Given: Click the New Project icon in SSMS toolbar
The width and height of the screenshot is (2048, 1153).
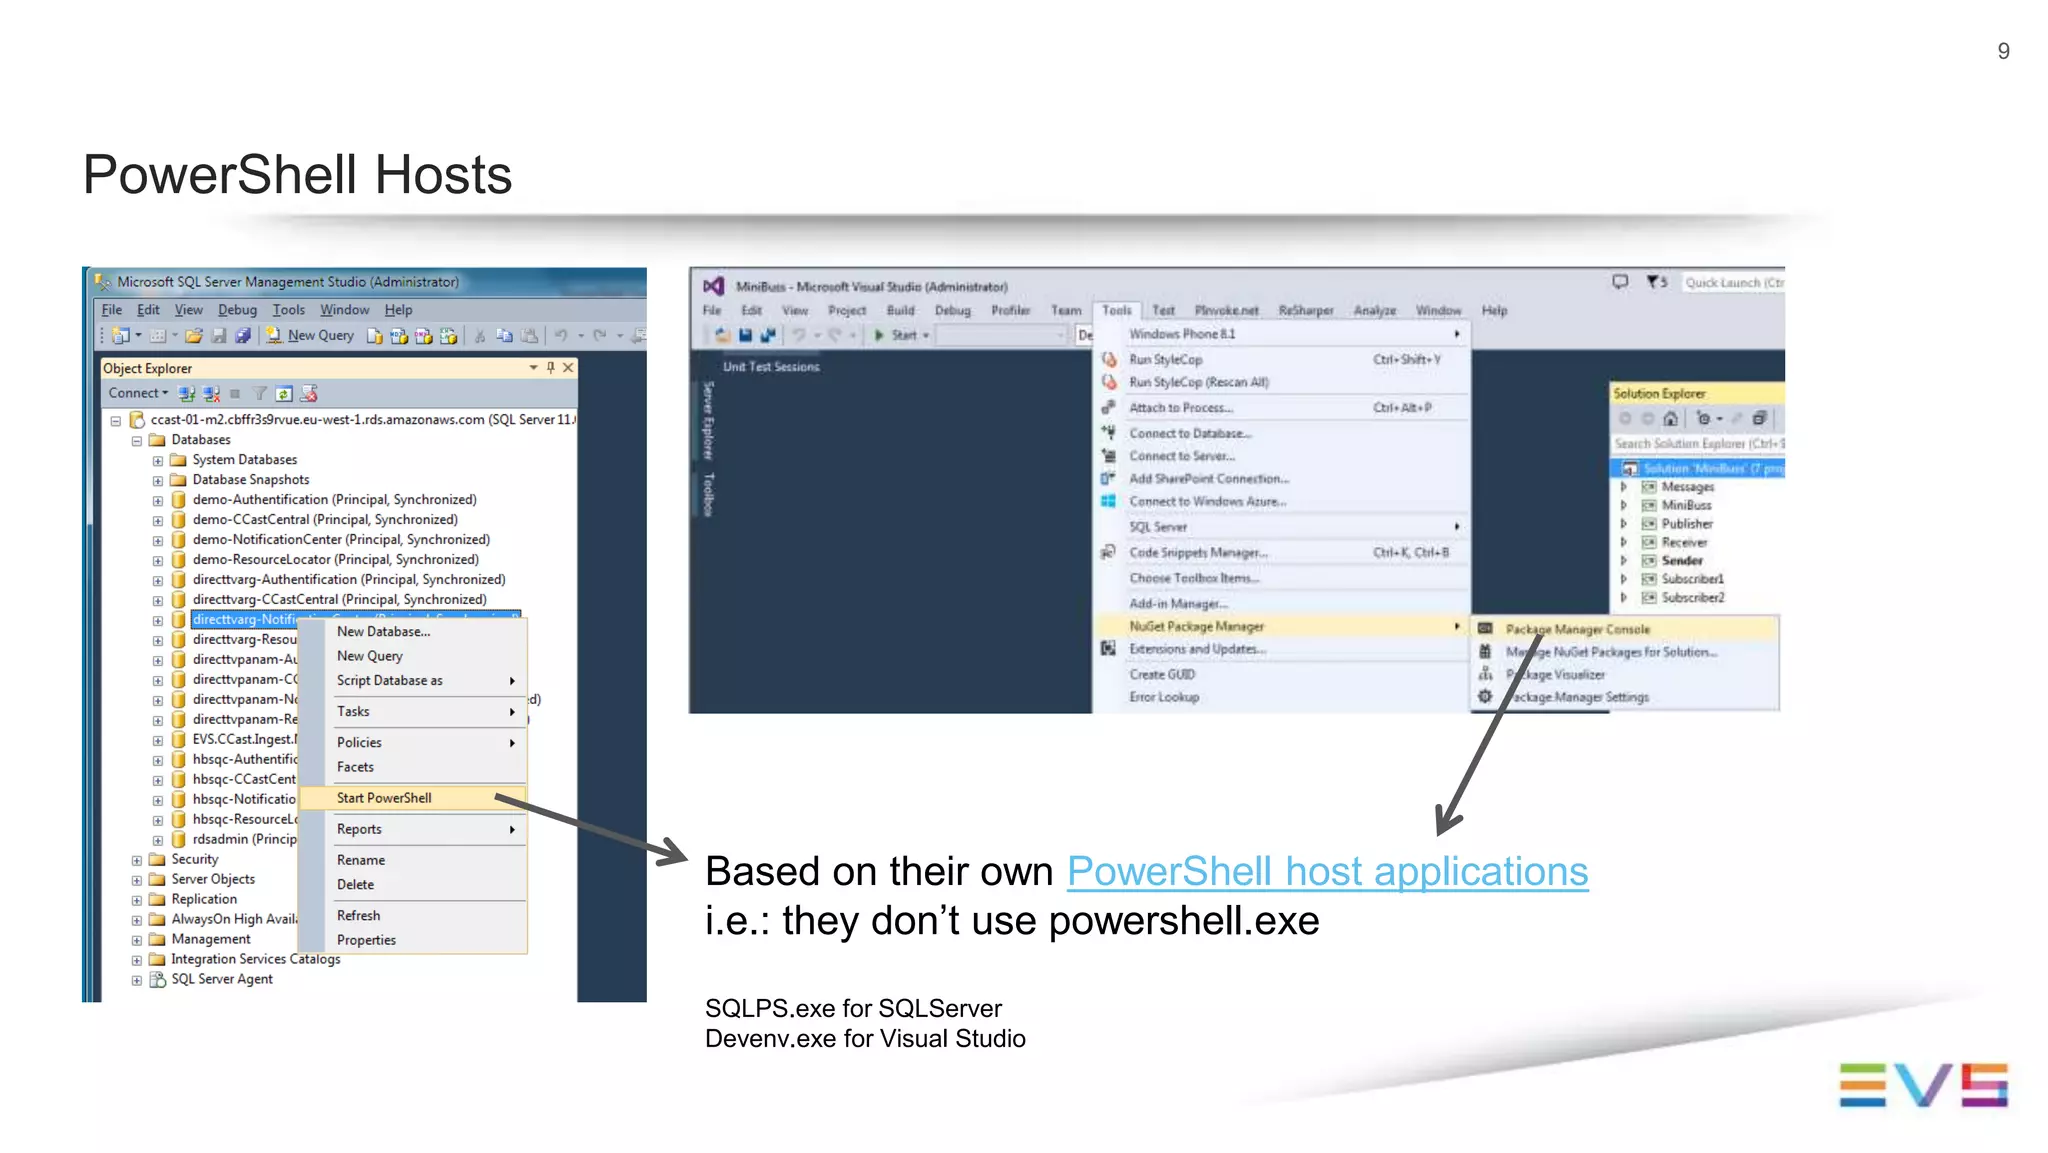Looking at the screenshot, I should (x=120, y=336).
